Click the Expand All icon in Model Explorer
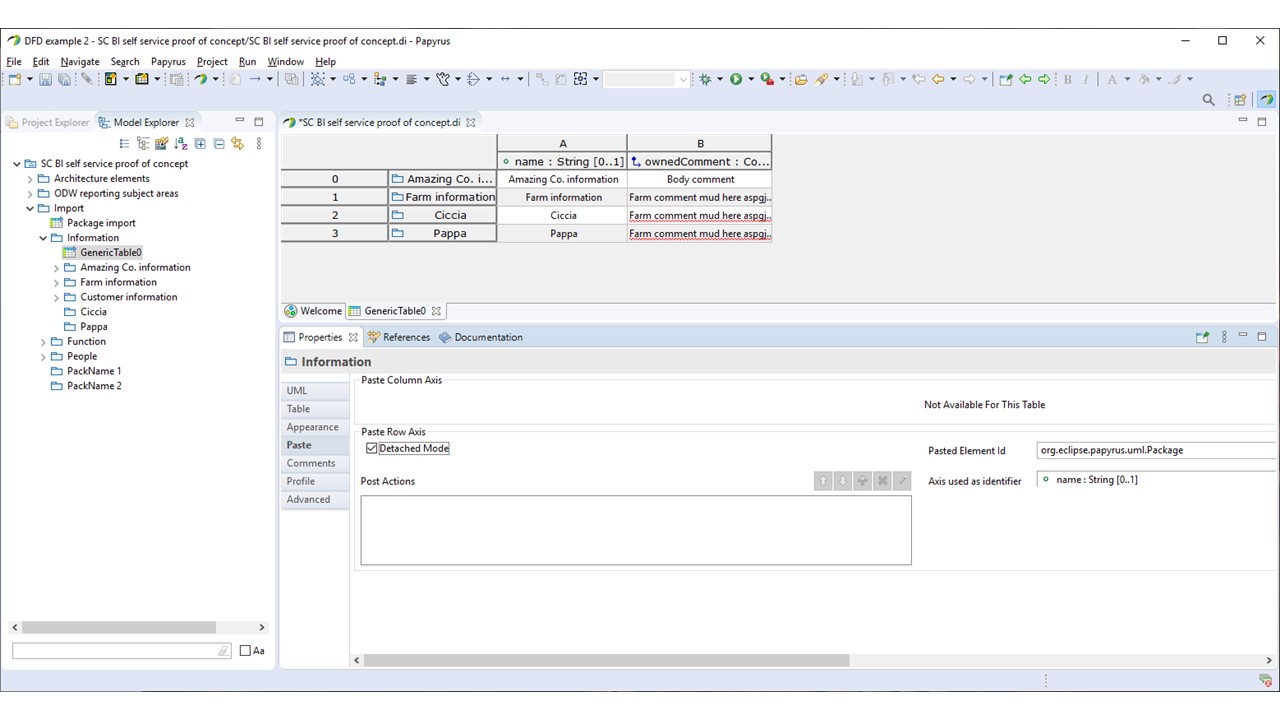Image resolution: width=1280 pixels, height=720 pixels. tap(200, 144)
